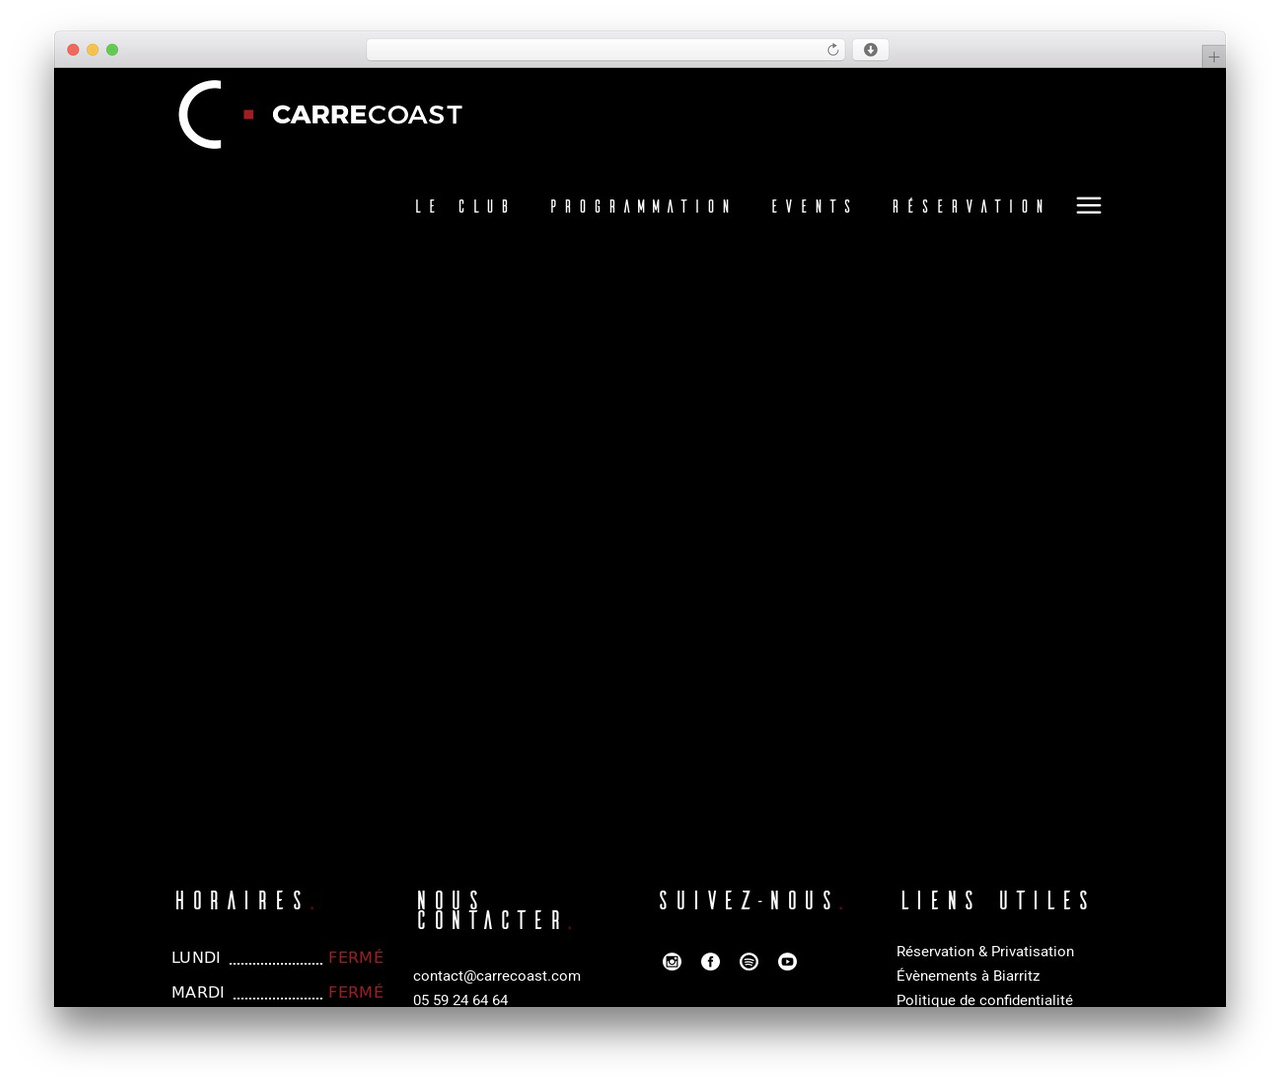Open a new browser tab with plus
The image size is (1280, 1084).
pos(1214,57)
